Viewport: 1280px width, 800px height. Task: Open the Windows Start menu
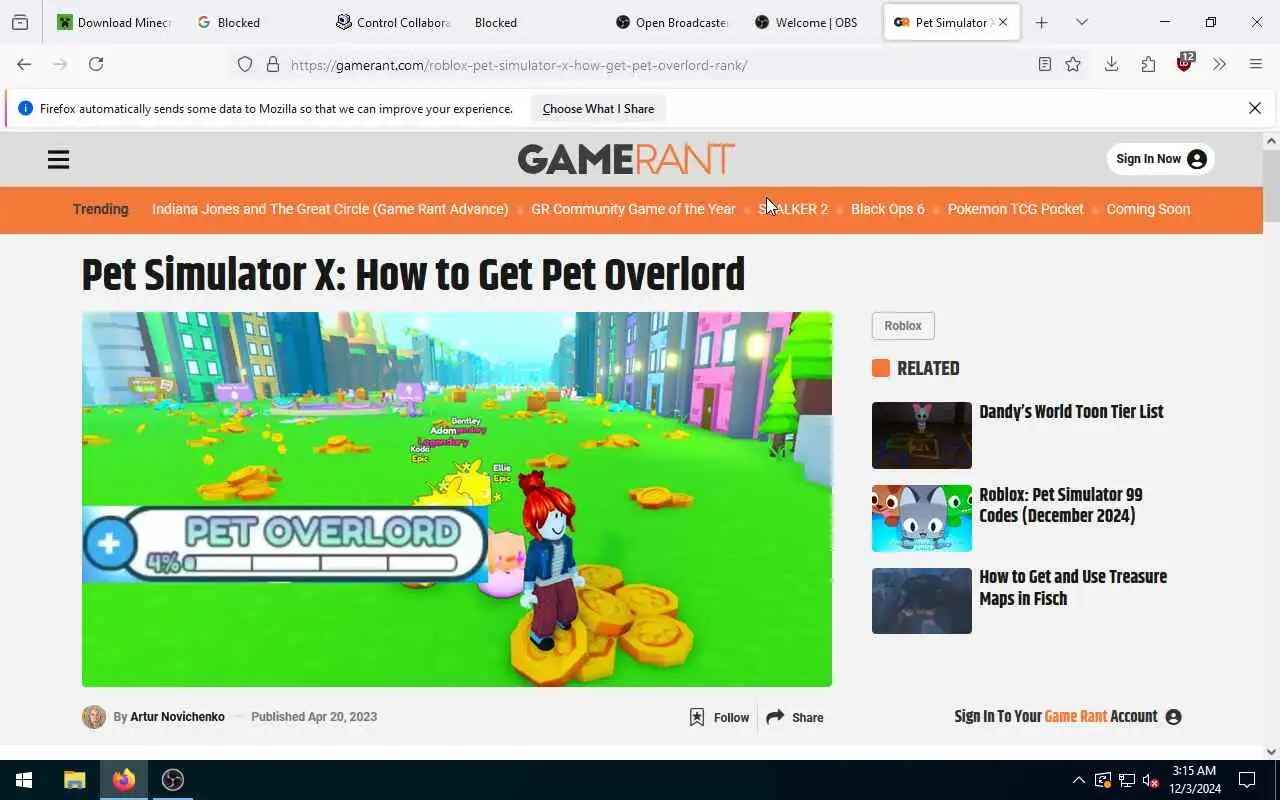click(24, 780)
